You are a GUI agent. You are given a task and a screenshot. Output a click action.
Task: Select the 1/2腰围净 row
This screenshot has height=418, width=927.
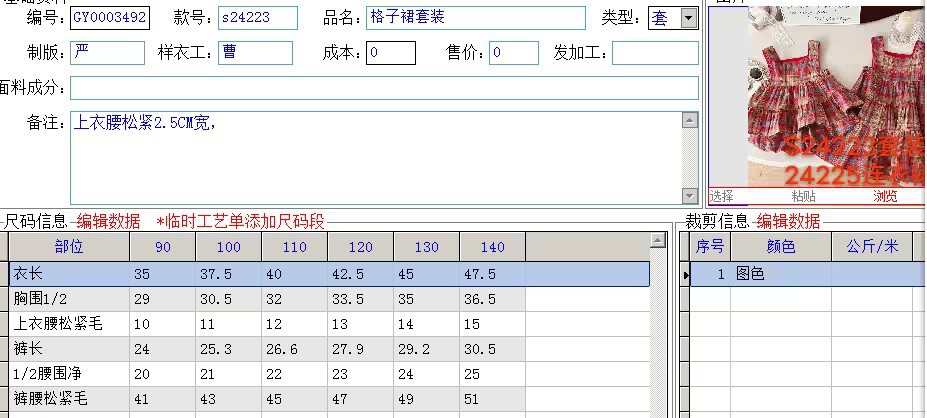[329, 374]
